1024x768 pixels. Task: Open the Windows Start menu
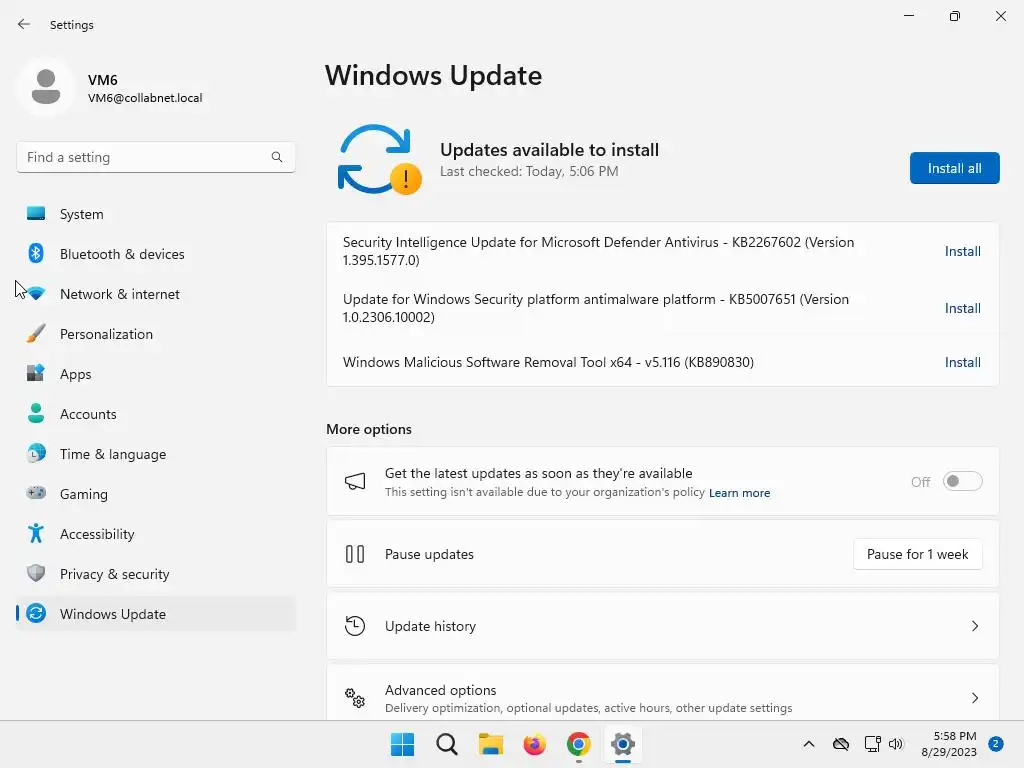(402, 744)
